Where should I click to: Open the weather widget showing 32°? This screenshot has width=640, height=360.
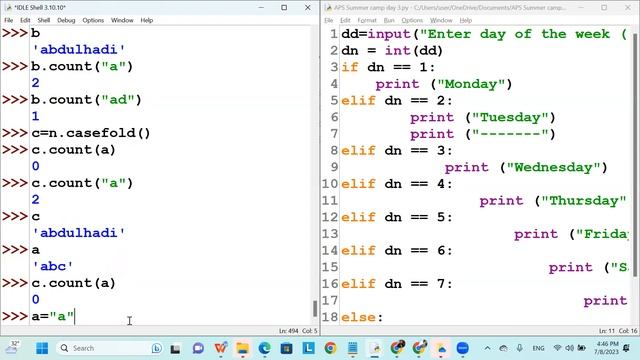click(x=12, y=348)
